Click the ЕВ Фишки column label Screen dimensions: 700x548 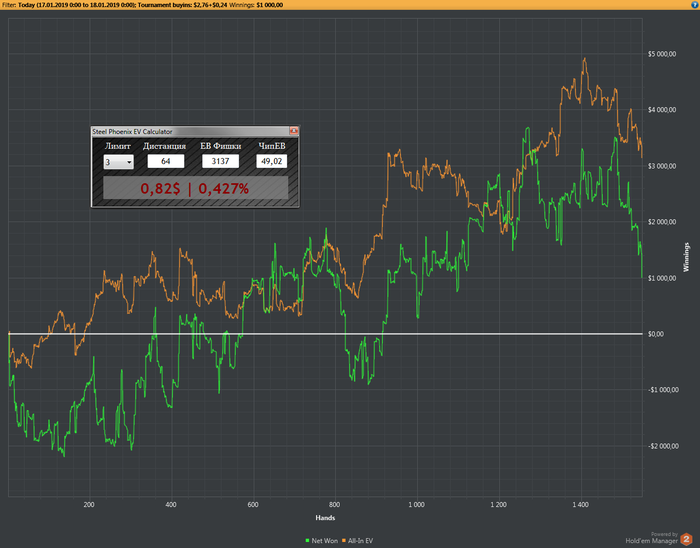pyautogui.click(x=221, y=146)
